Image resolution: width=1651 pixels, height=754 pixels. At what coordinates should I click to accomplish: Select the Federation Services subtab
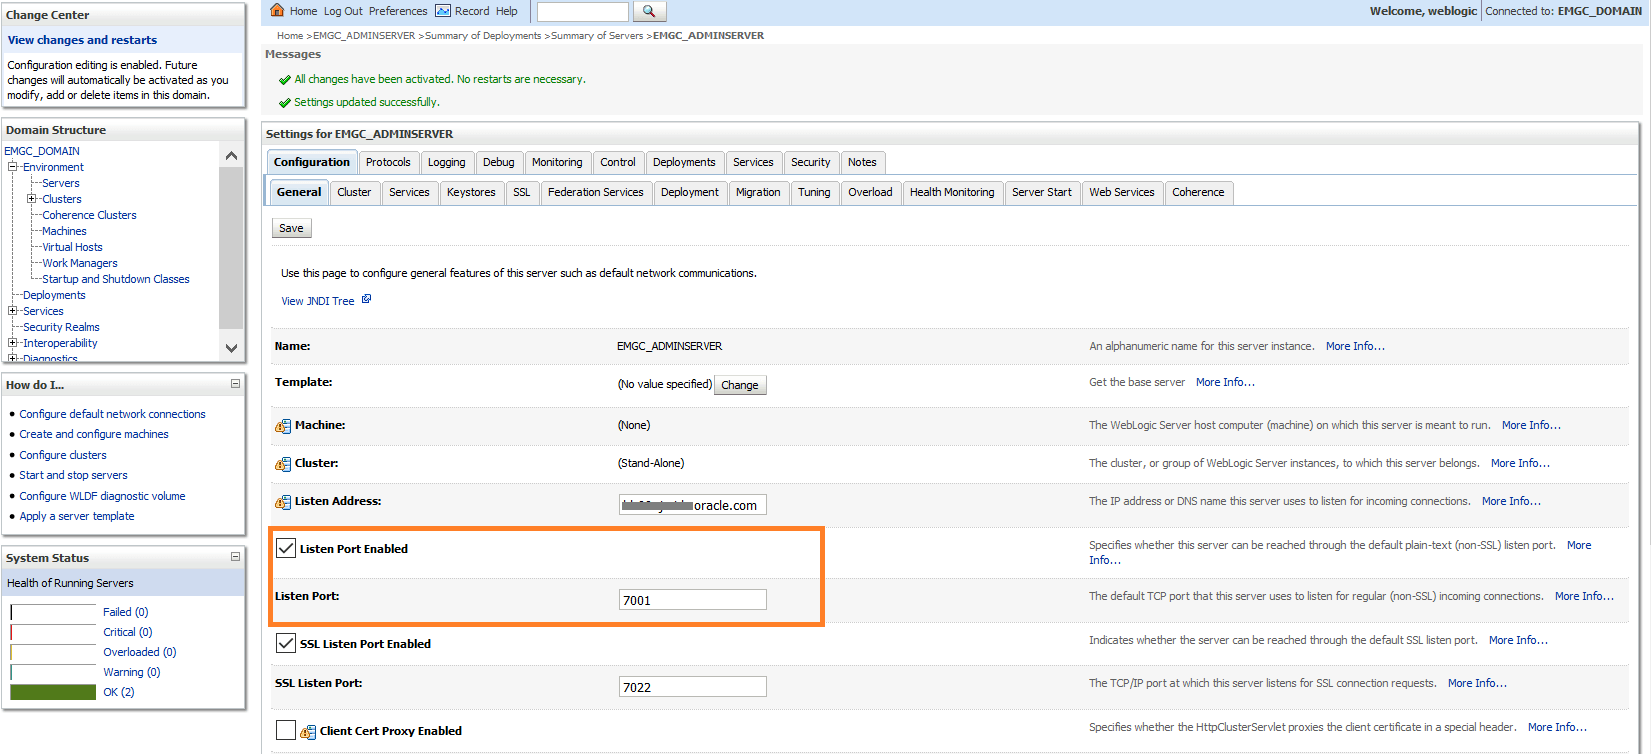click(596, 192)
